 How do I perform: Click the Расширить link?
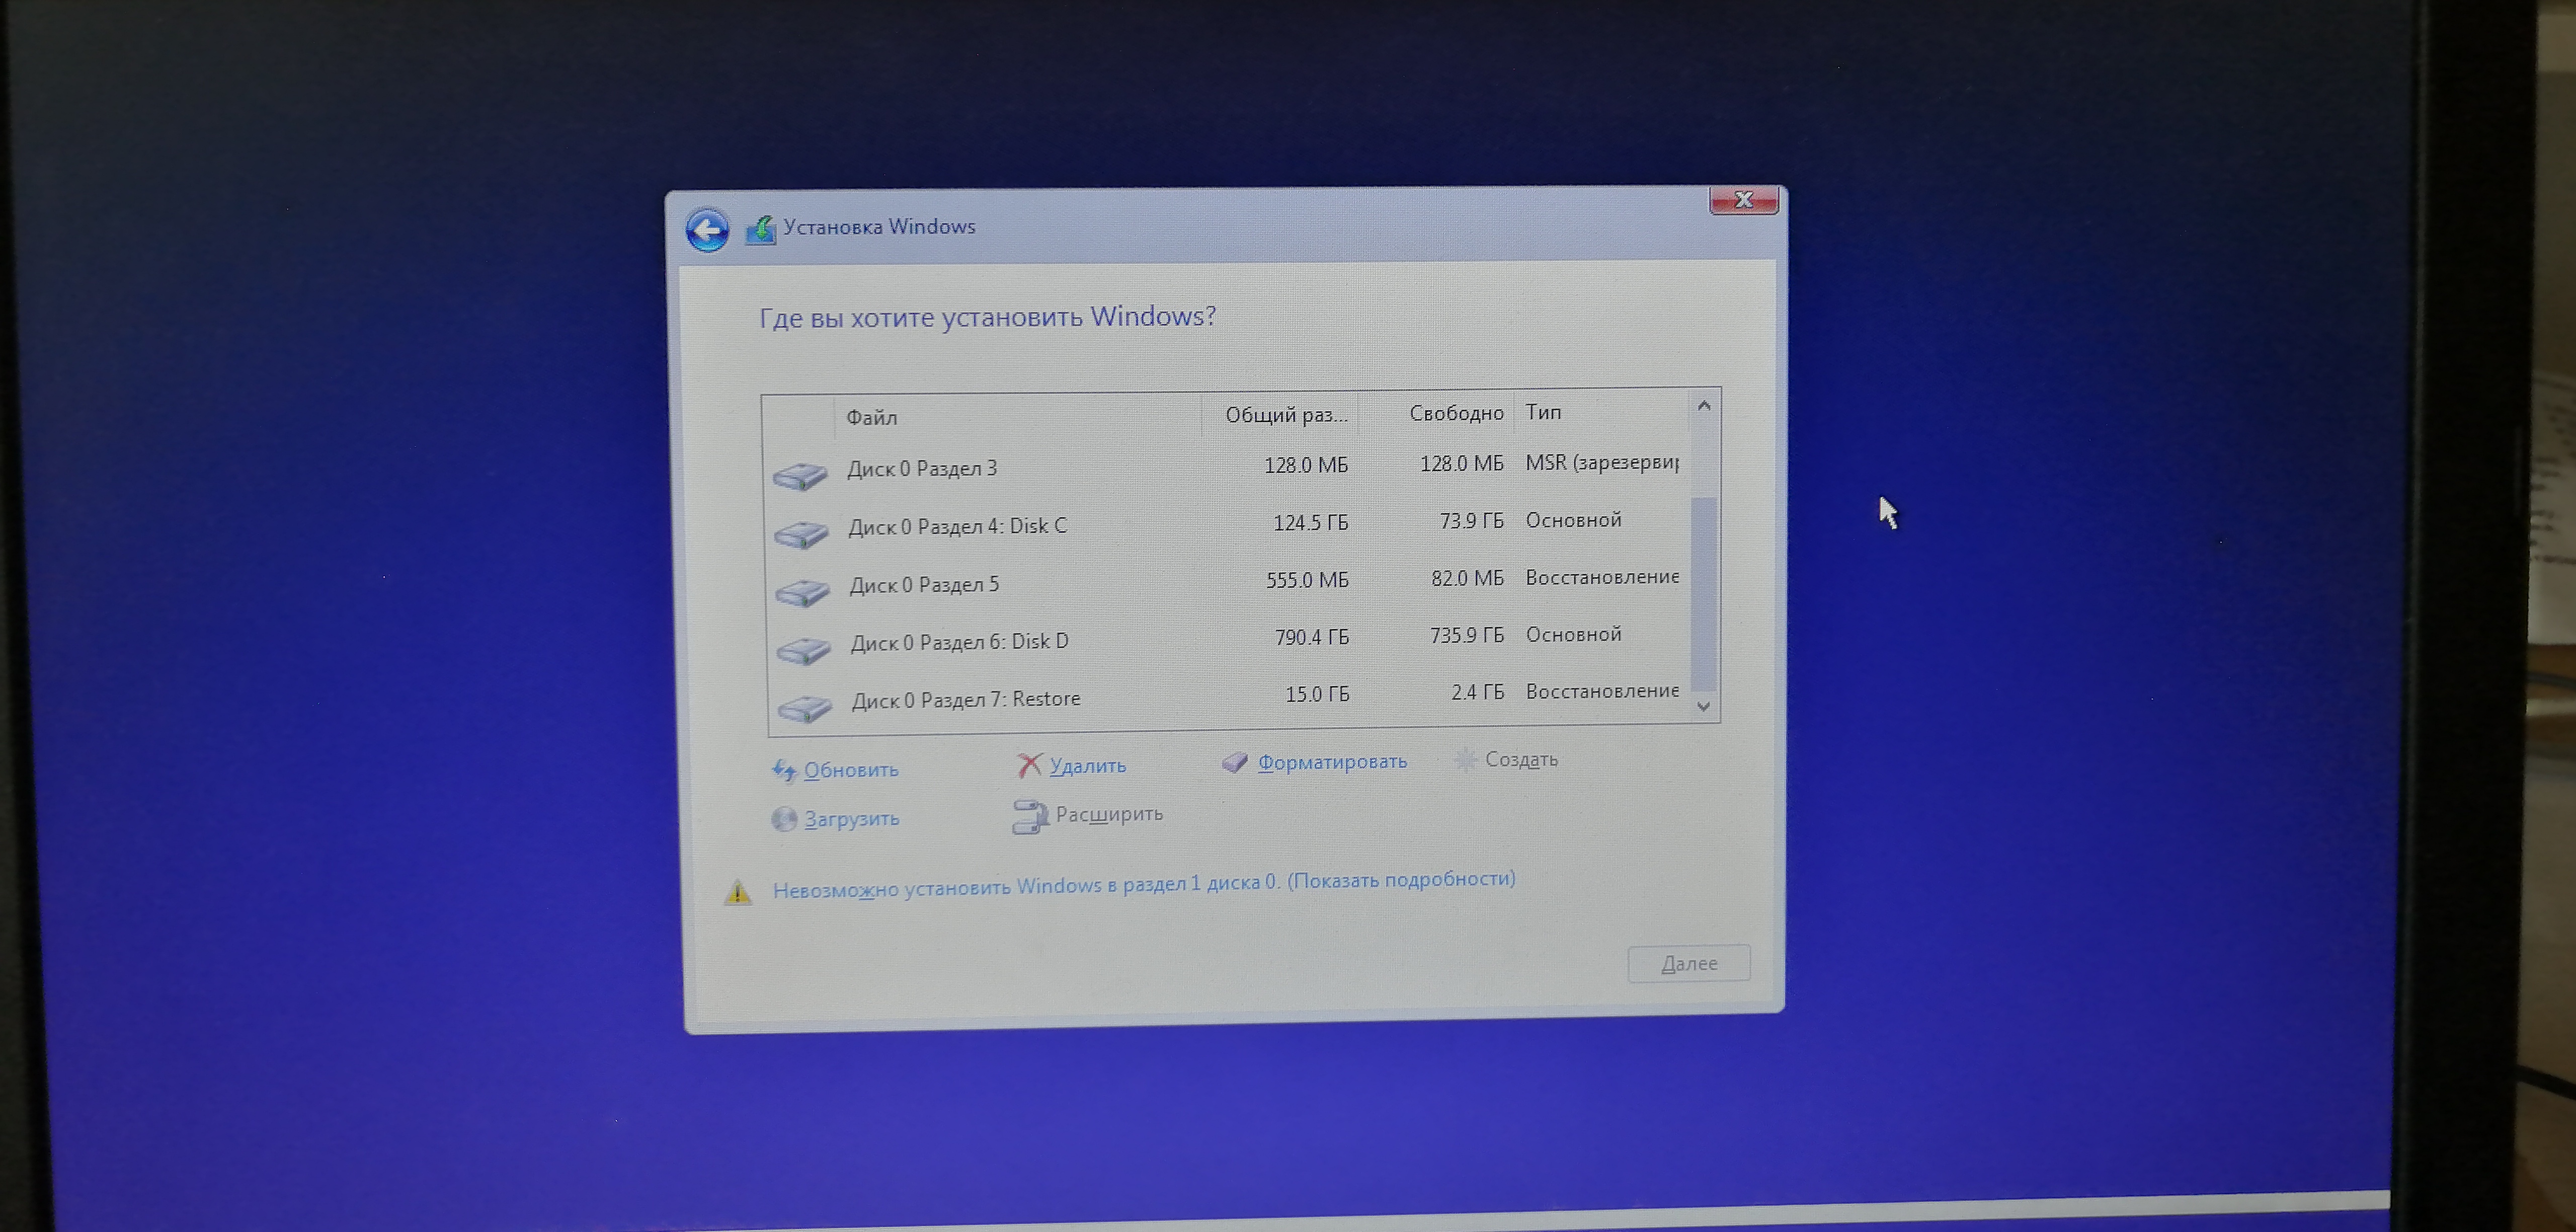1109,814
